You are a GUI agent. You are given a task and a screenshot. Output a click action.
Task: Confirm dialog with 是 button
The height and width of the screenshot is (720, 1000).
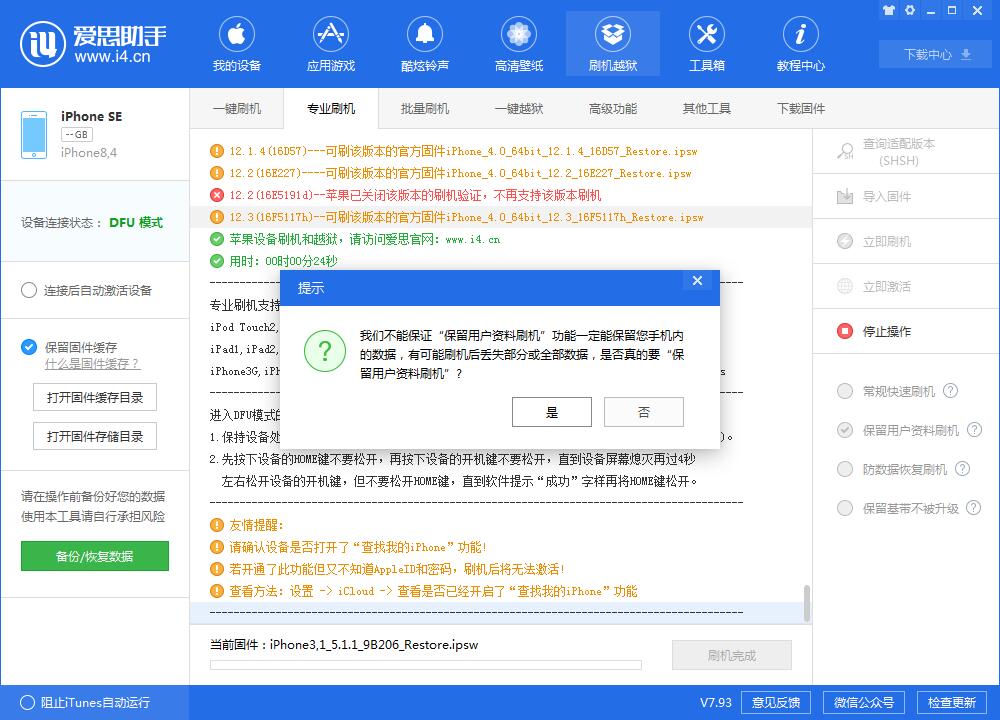[552, 412]
